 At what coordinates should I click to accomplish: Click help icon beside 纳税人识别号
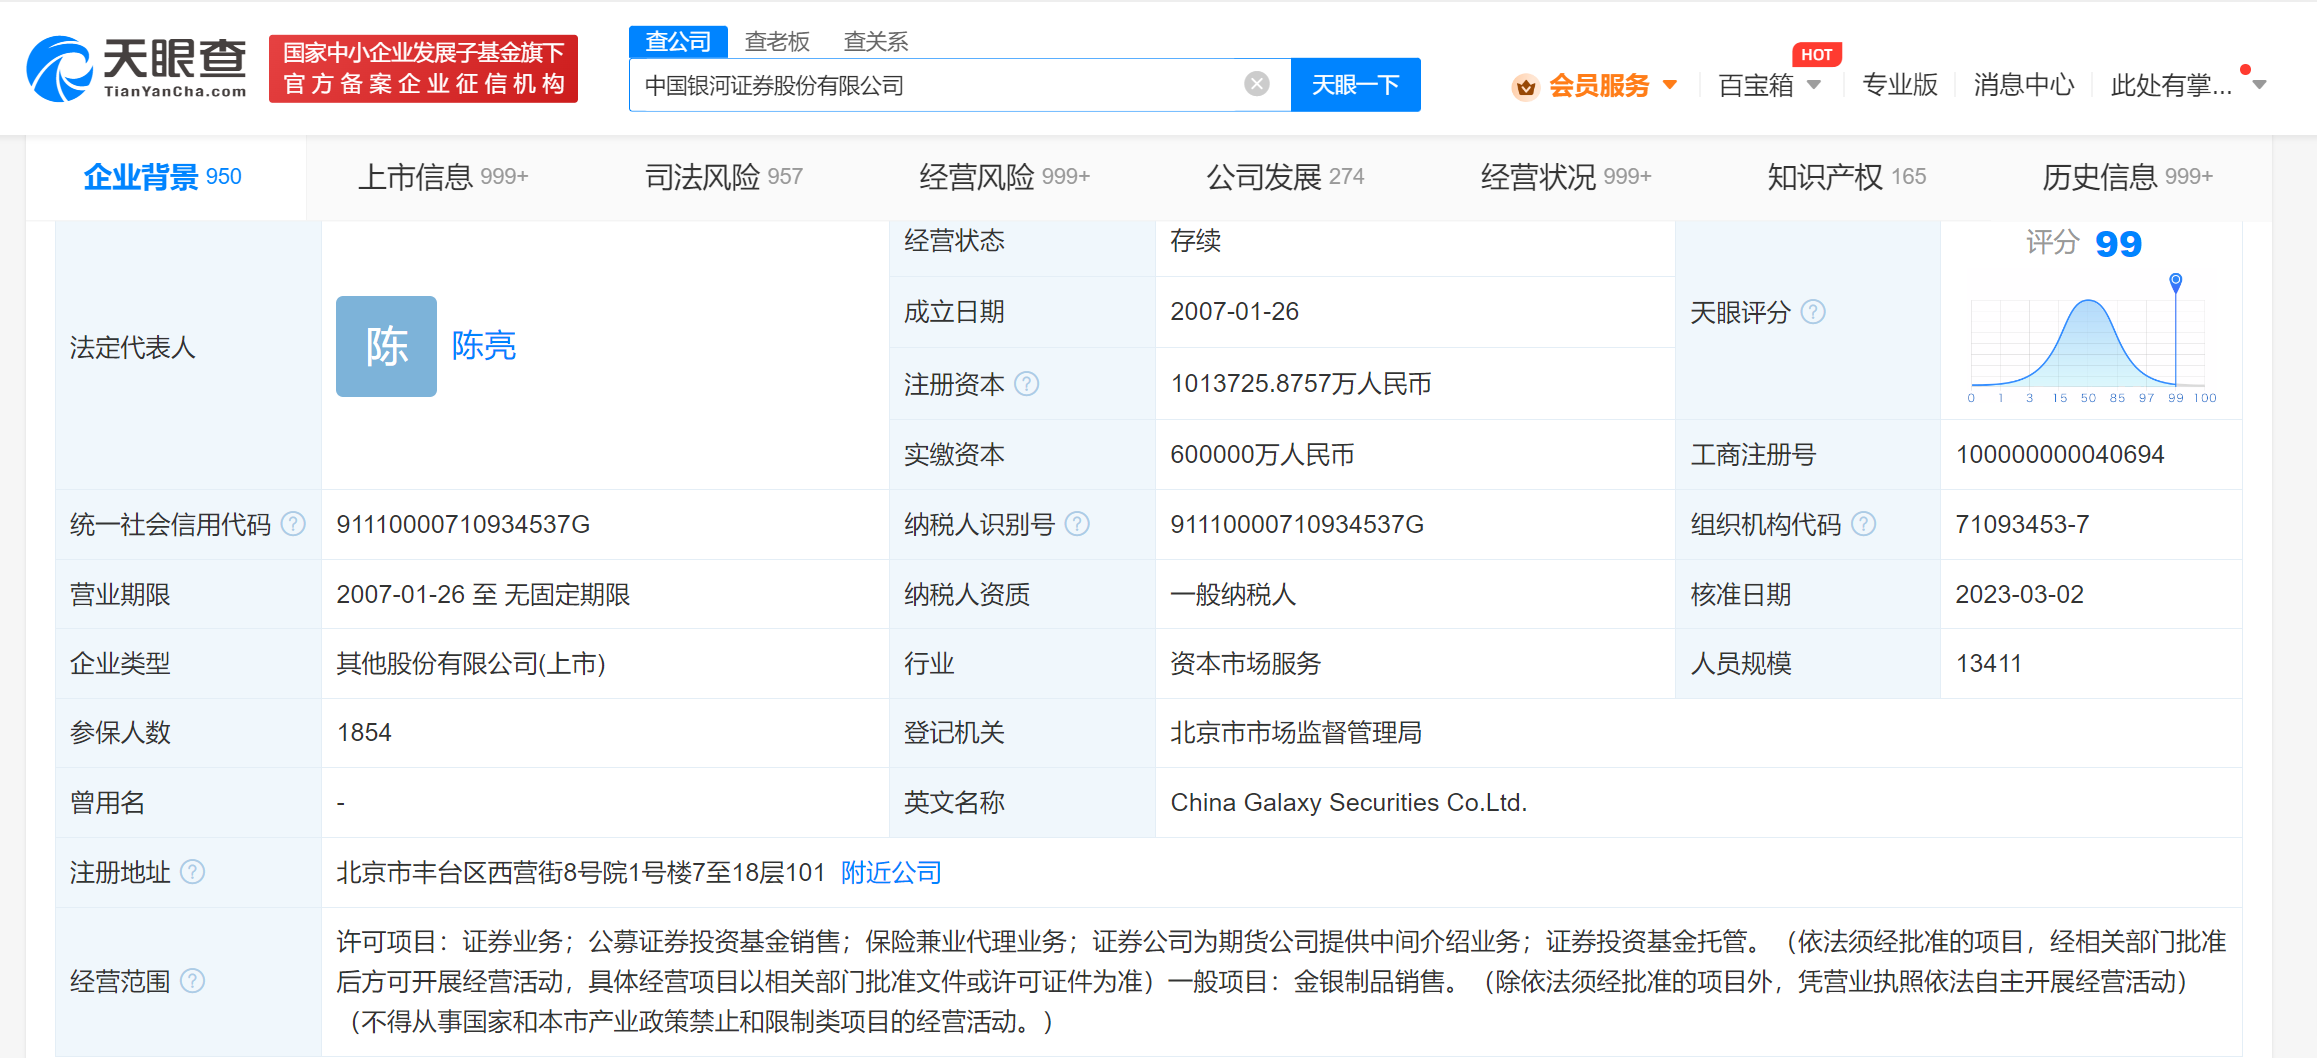point(1077,524)
